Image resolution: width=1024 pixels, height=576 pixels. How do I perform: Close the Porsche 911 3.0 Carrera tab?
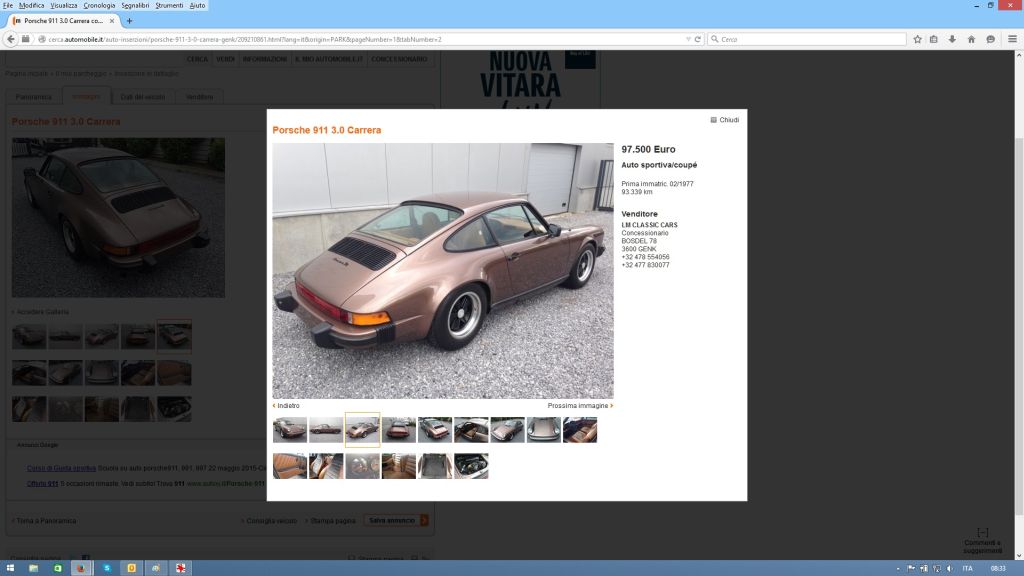[x=112, y=21]
